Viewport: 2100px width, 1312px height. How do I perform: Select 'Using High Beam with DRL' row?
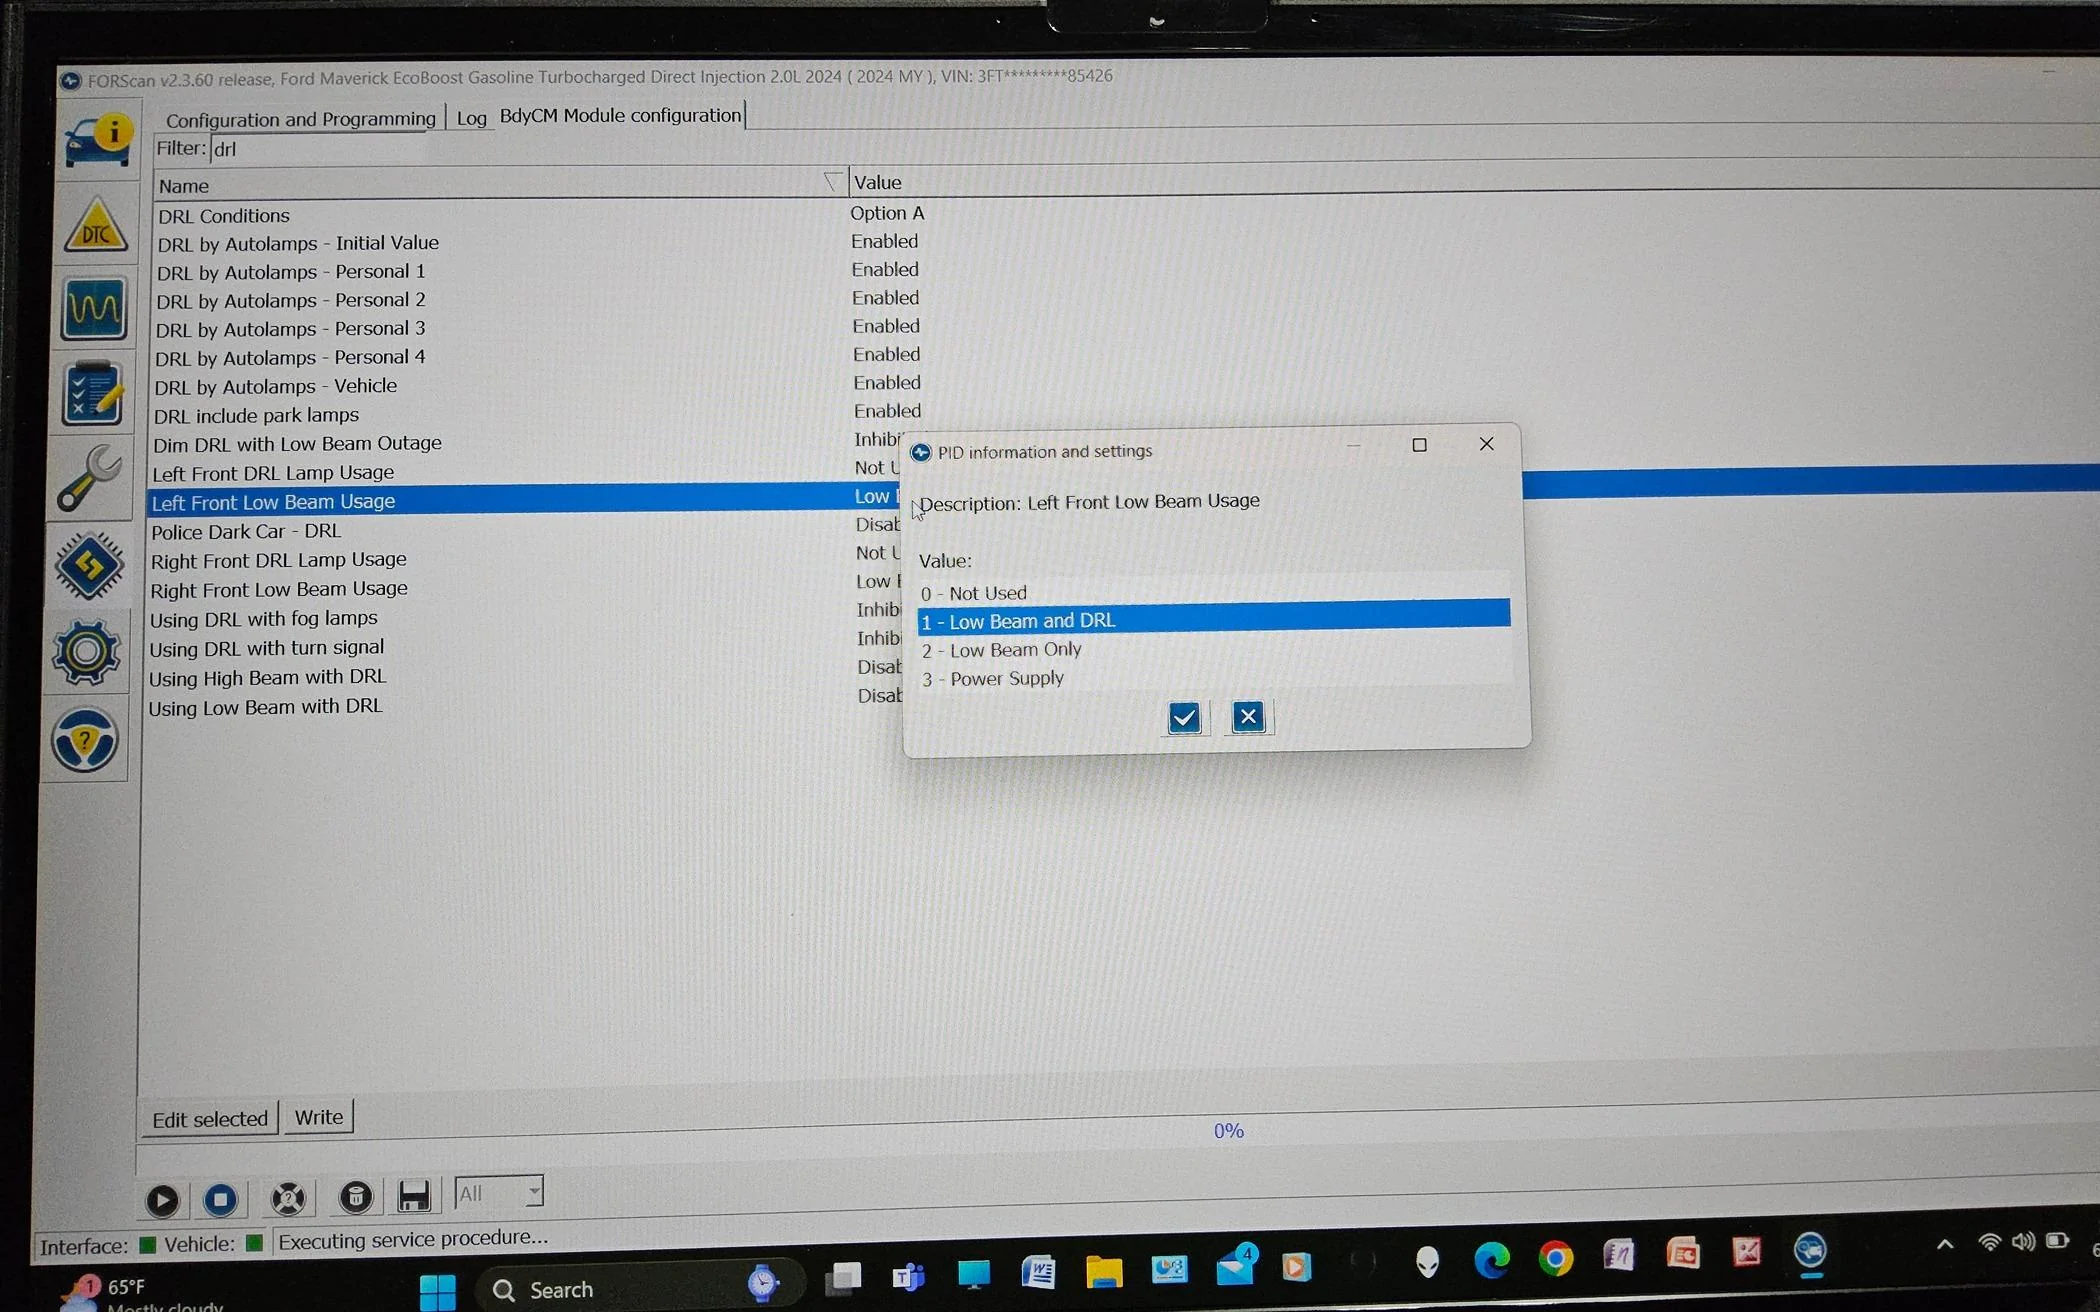click(x=268, y=677)
